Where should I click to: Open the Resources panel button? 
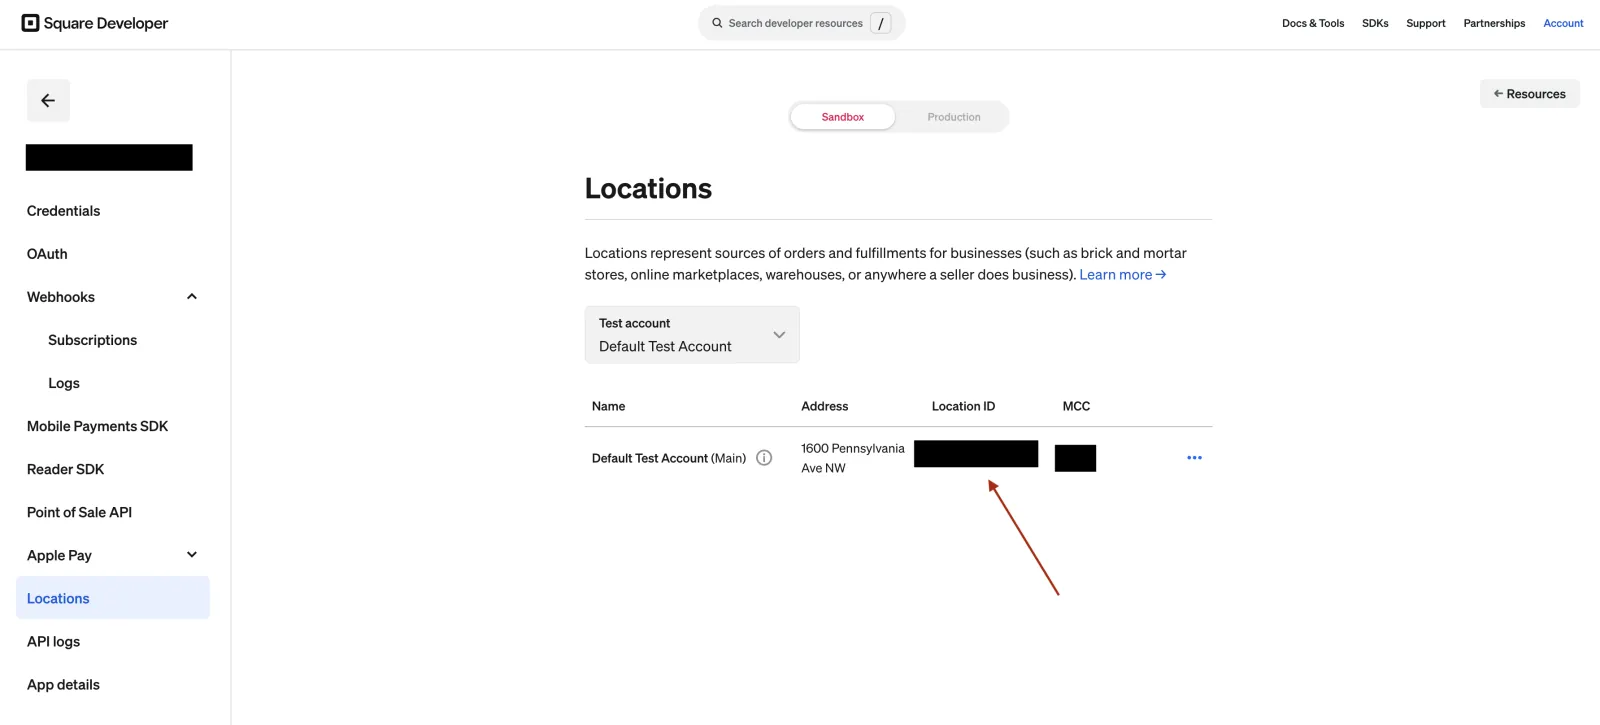[x=1530, y=94]
